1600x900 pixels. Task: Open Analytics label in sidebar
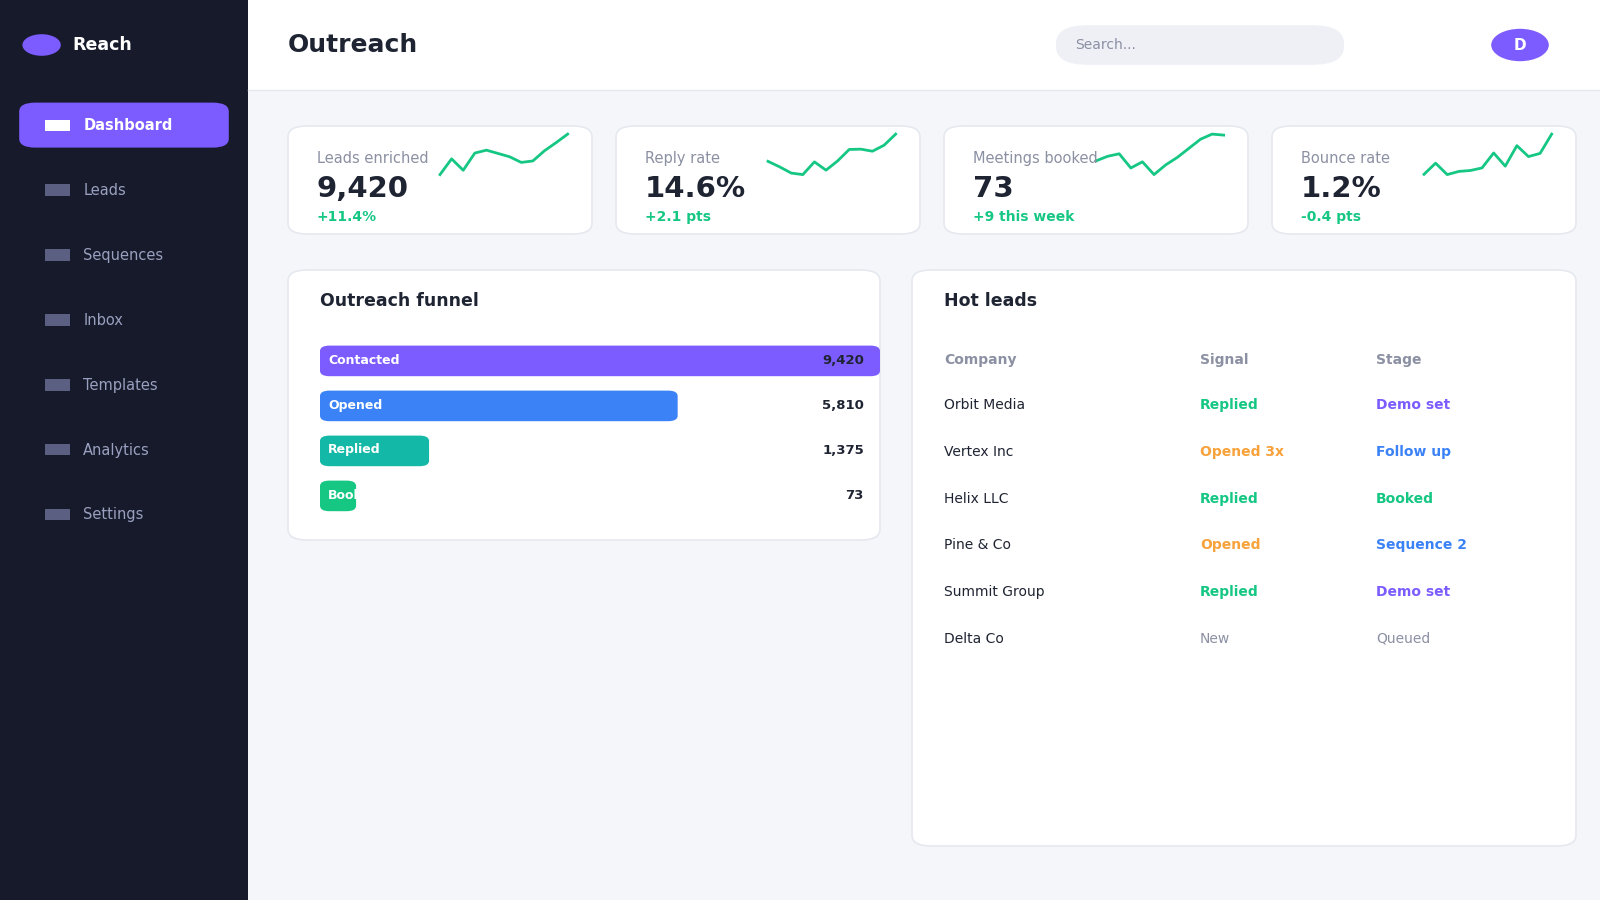[x=116, y=450]
